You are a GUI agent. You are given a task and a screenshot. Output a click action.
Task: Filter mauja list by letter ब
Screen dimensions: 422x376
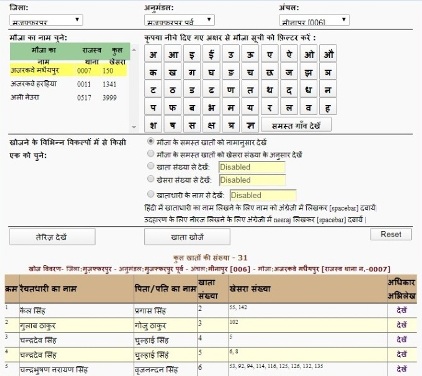point(192,107)
